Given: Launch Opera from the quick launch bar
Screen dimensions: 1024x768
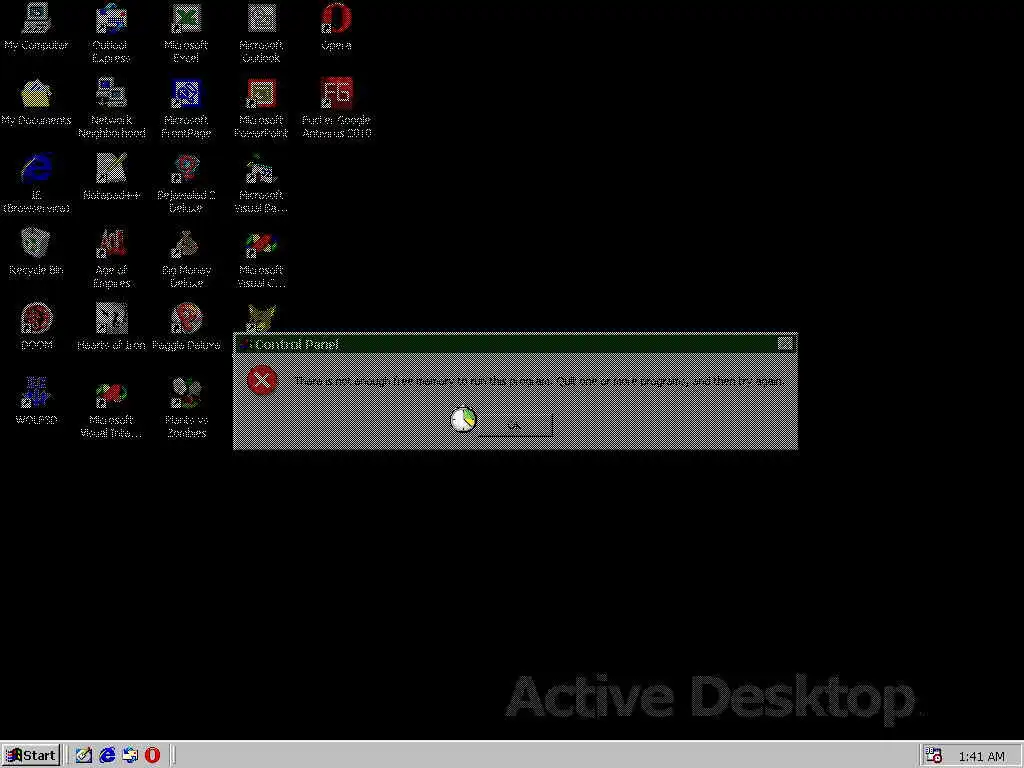Looking at the screenshot, I should pos(152,756).
